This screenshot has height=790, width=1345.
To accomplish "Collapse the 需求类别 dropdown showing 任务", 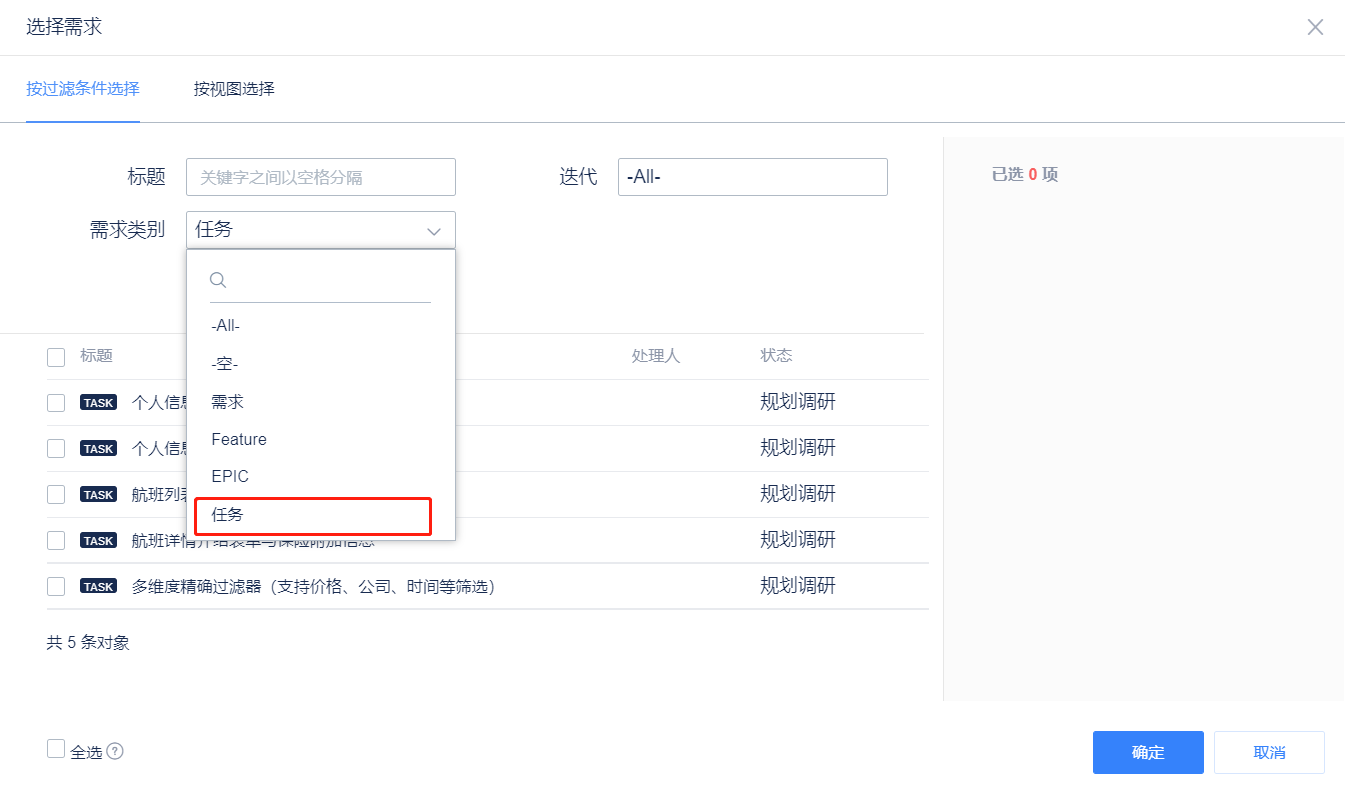I will point(321,230).
